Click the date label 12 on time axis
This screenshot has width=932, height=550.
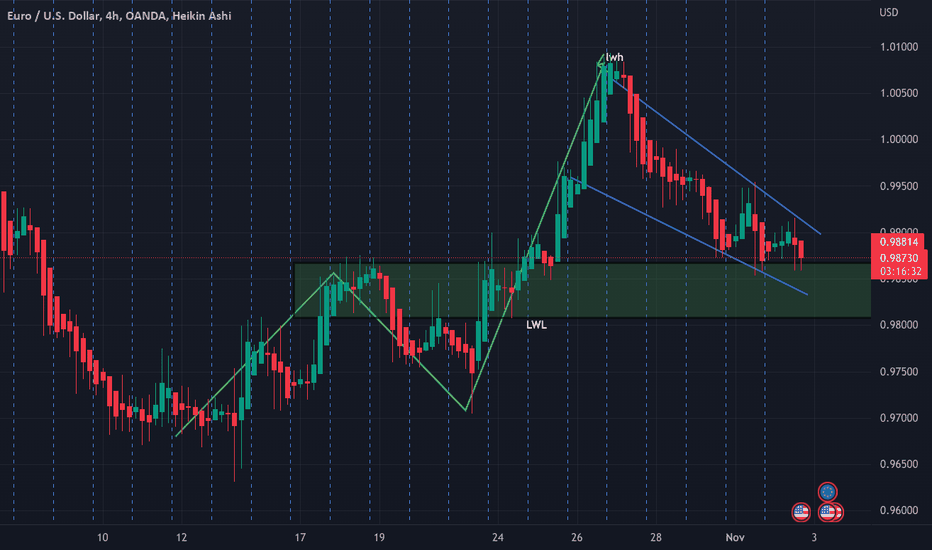181,538
